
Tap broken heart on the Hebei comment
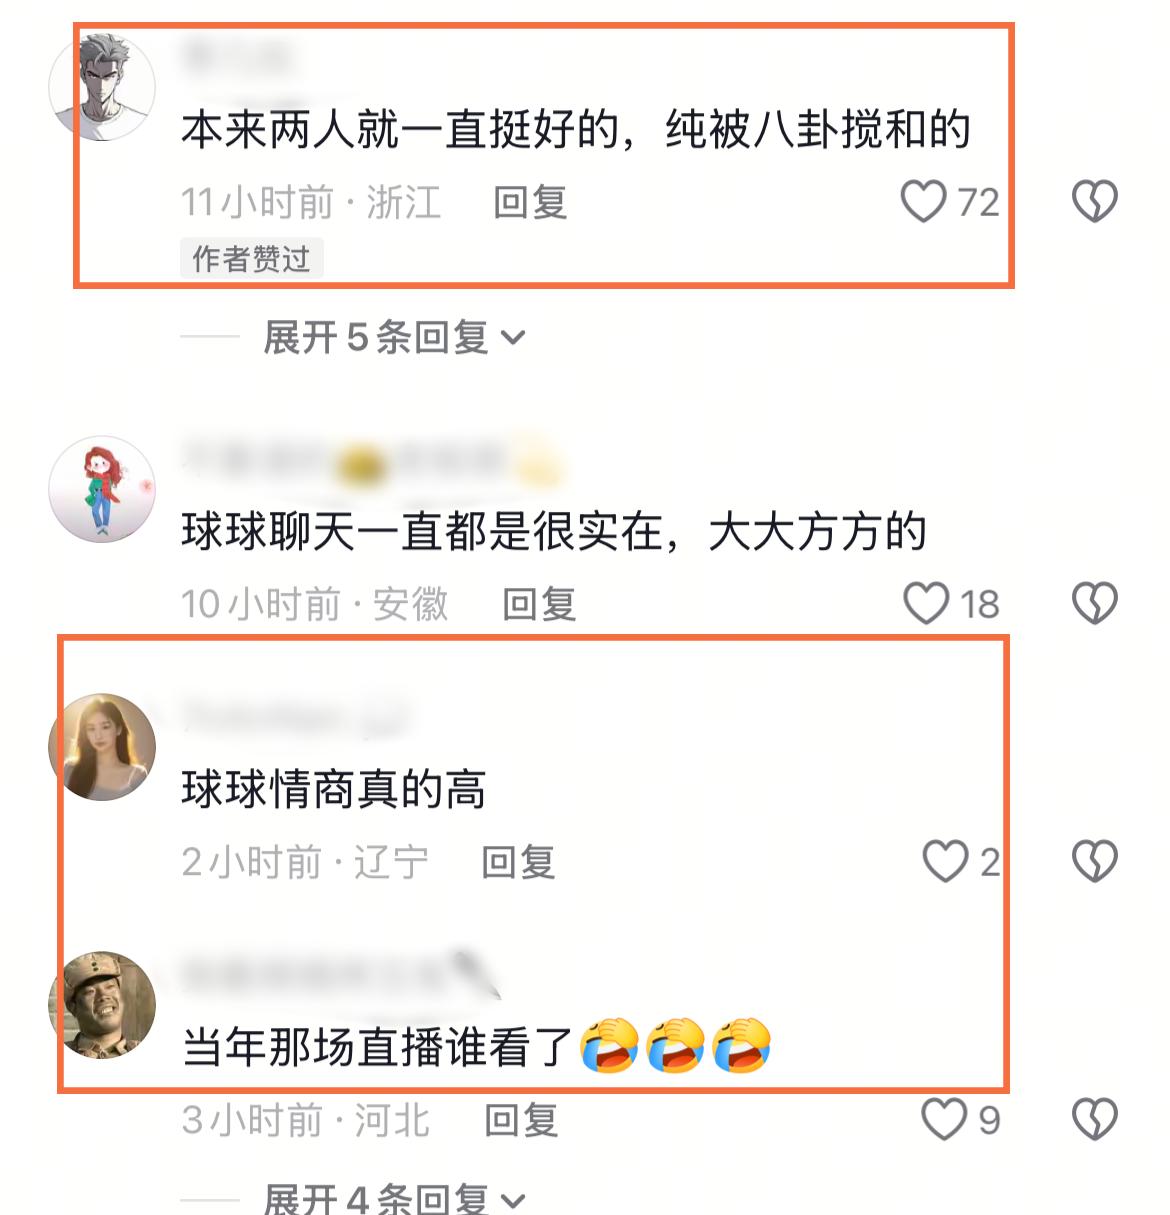1094,1119
